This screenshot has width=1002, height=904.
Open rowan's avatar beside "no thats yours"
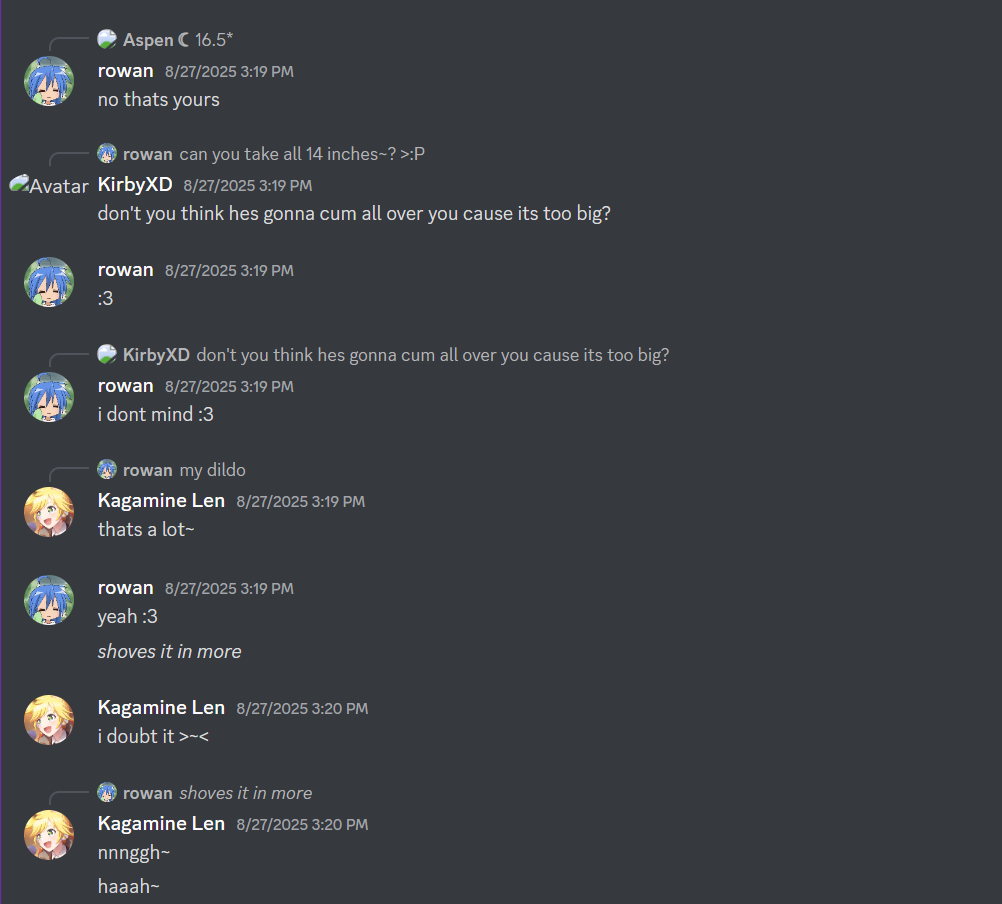pyautogui.click(x=49, y=81)
